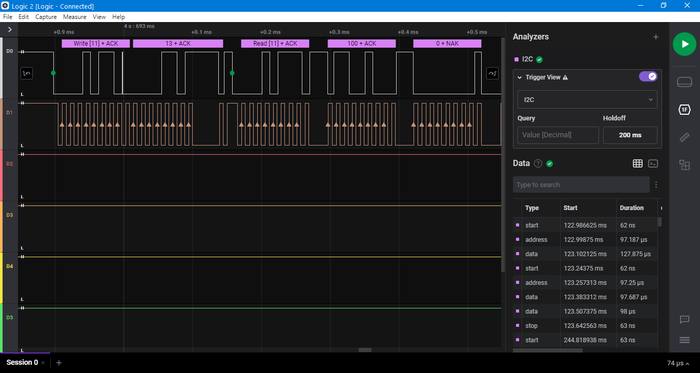Click the Holdoff 200 ms field
Viewport: 700px width, 373px height.
[630, 135]
